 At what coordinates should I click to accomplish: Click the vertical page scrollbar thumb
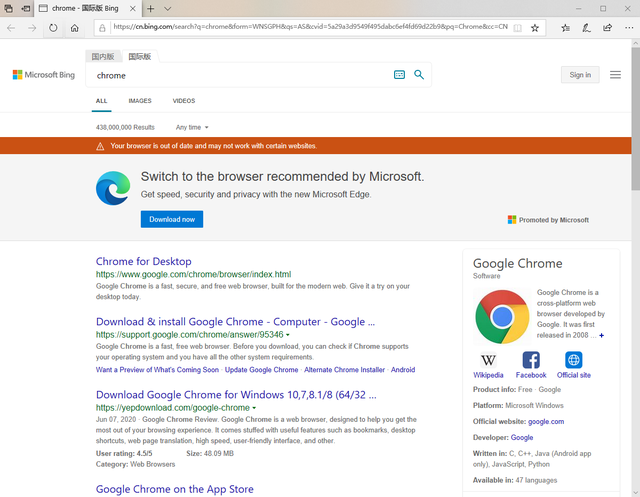pos(635,118)
